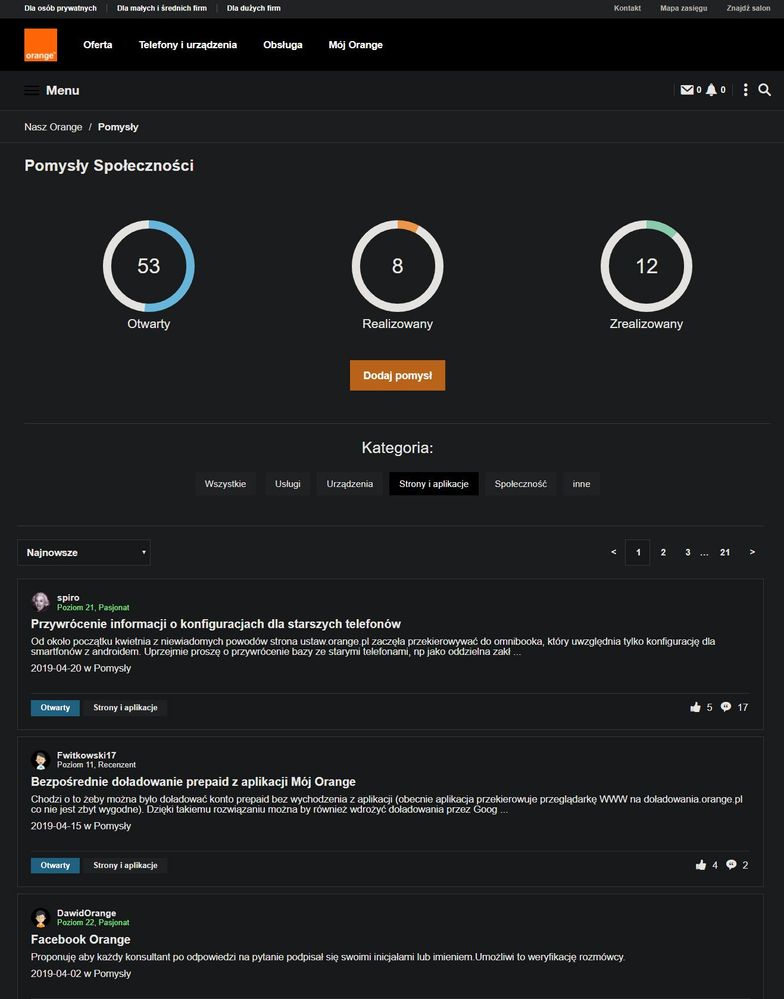Click the Zrealizowany 12 progress ring
The height and width of the screenshot is (999, 784).
[646, 266]
